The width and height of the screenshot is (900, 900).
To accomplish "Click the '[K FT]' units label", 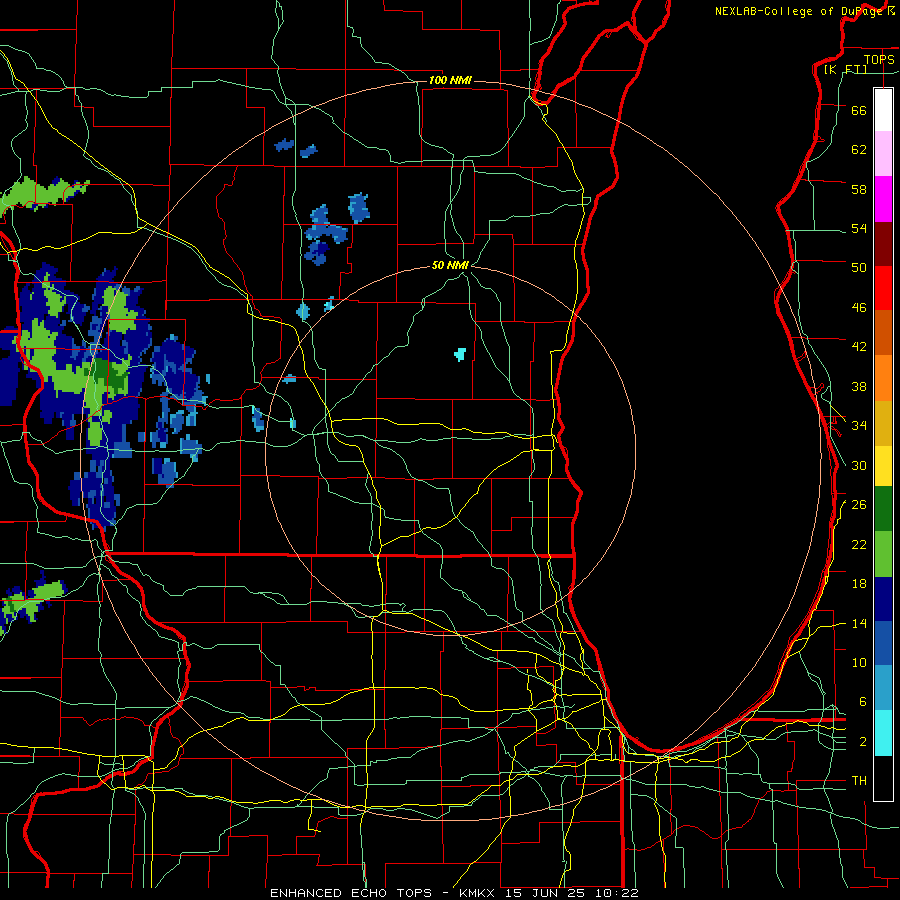I will click(x=845, y=69).
